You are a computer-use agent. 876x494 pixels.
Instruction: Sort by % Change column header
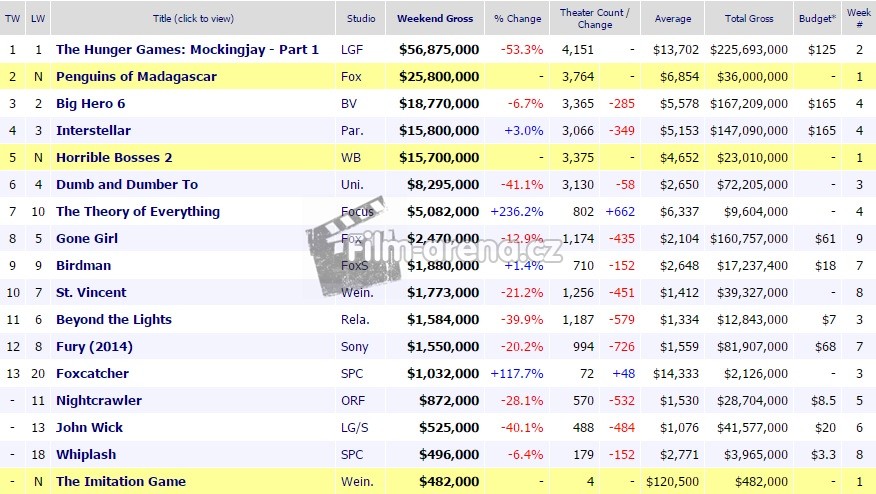click(518, 18)
